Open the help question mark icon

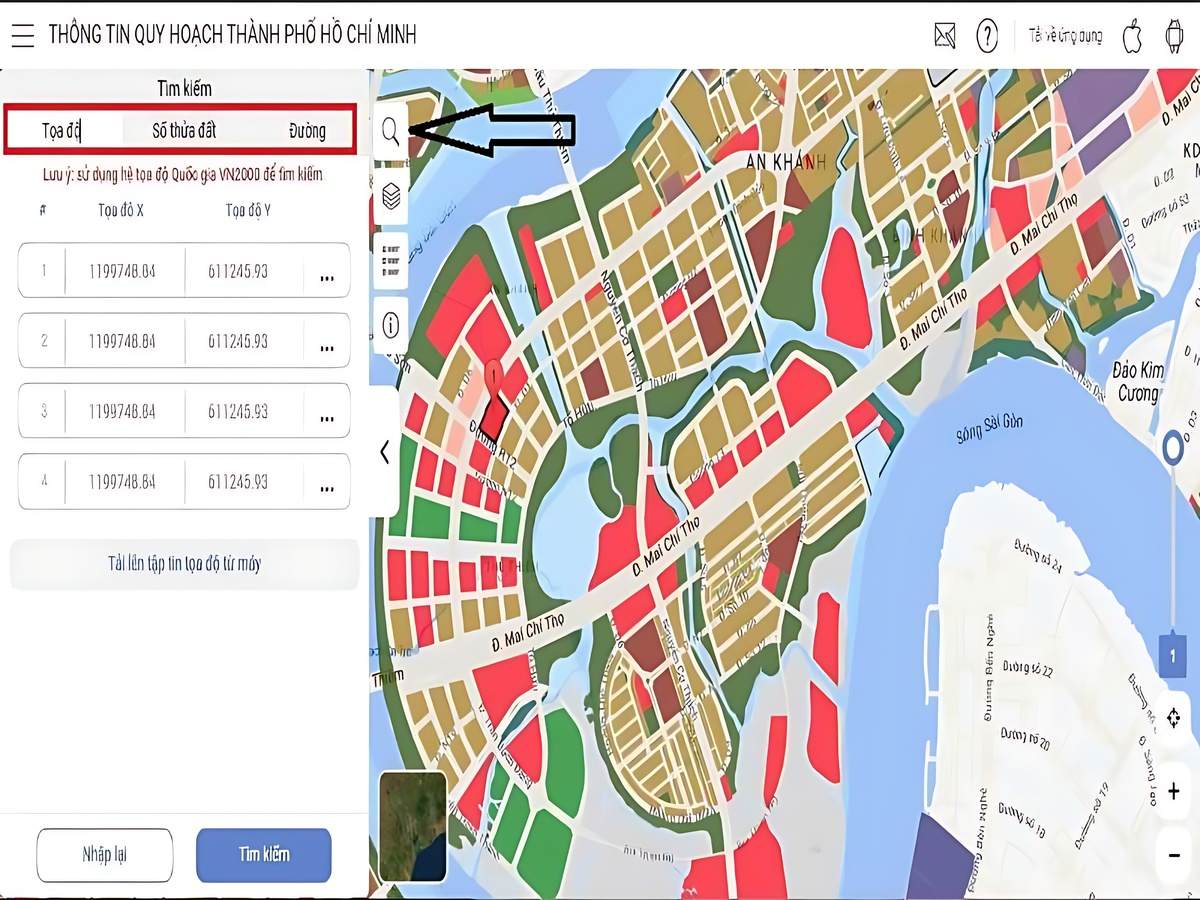point(987,36)
